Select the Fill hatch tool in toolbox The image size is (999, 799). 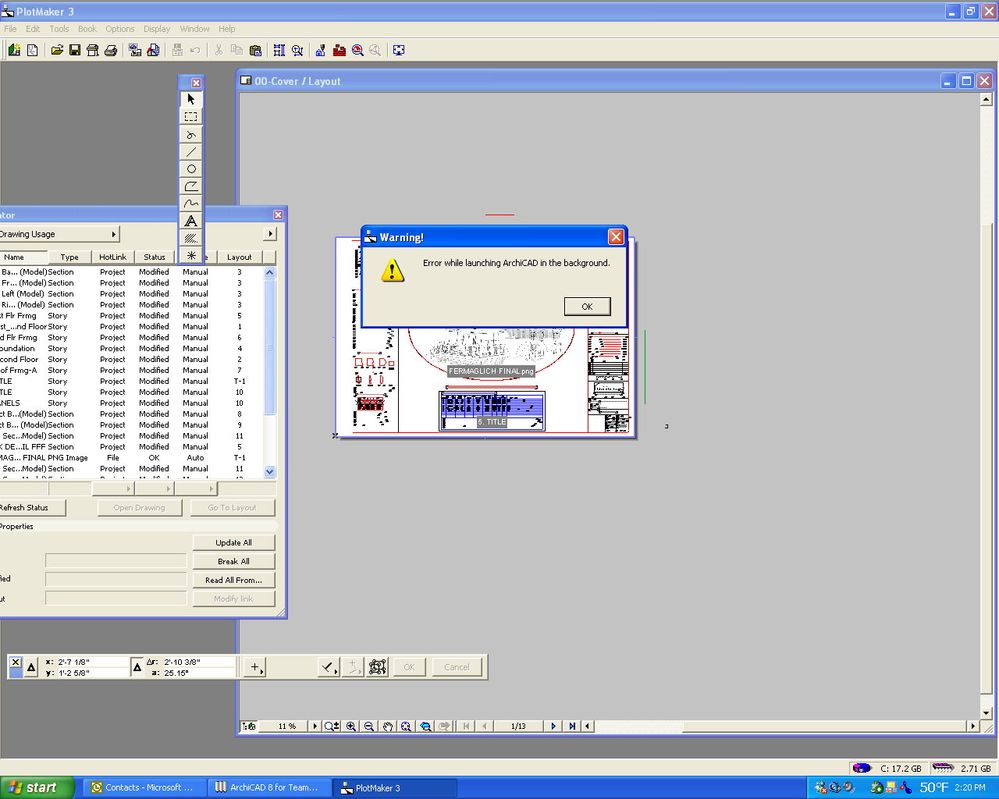(190, 238)
